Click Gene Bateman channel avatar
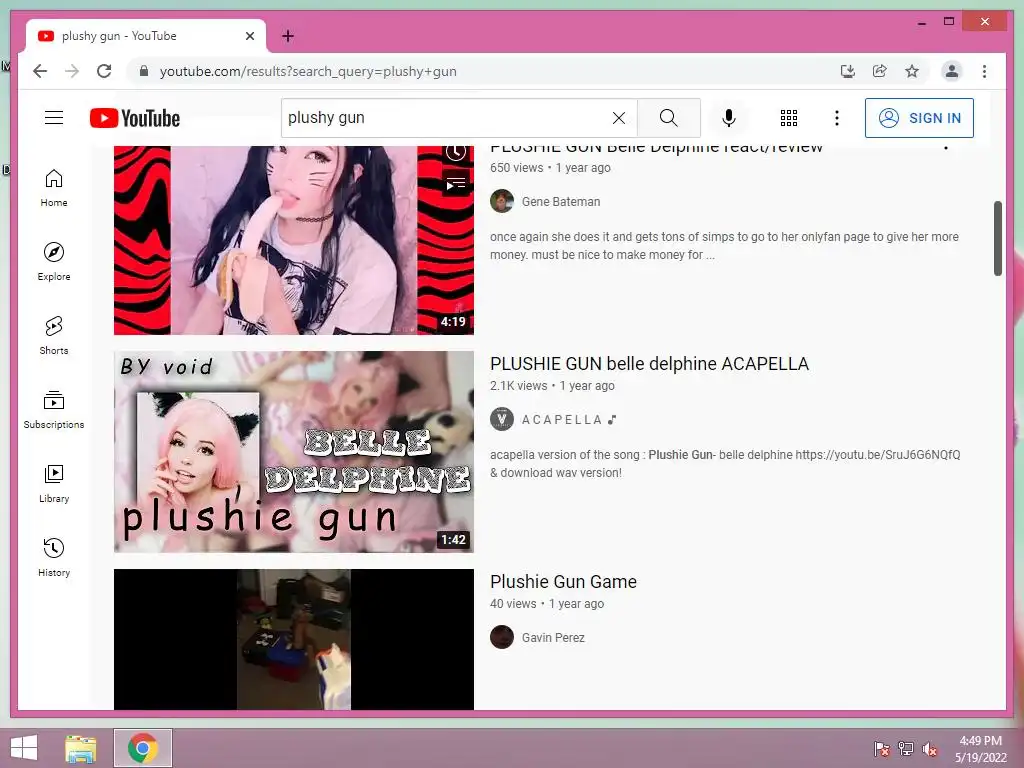This screenshot has width=1024, height=768. (x=502, y=201)
